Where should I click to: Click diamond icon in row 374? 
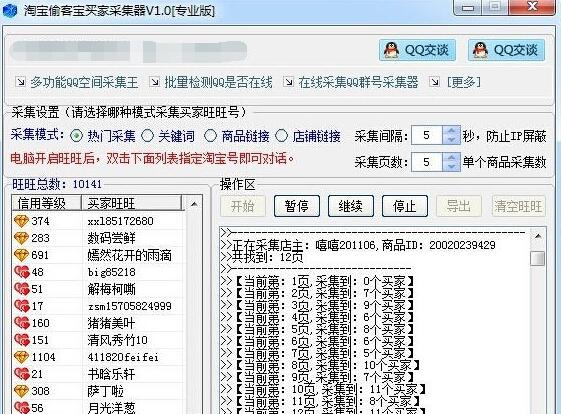coord(21,221)
